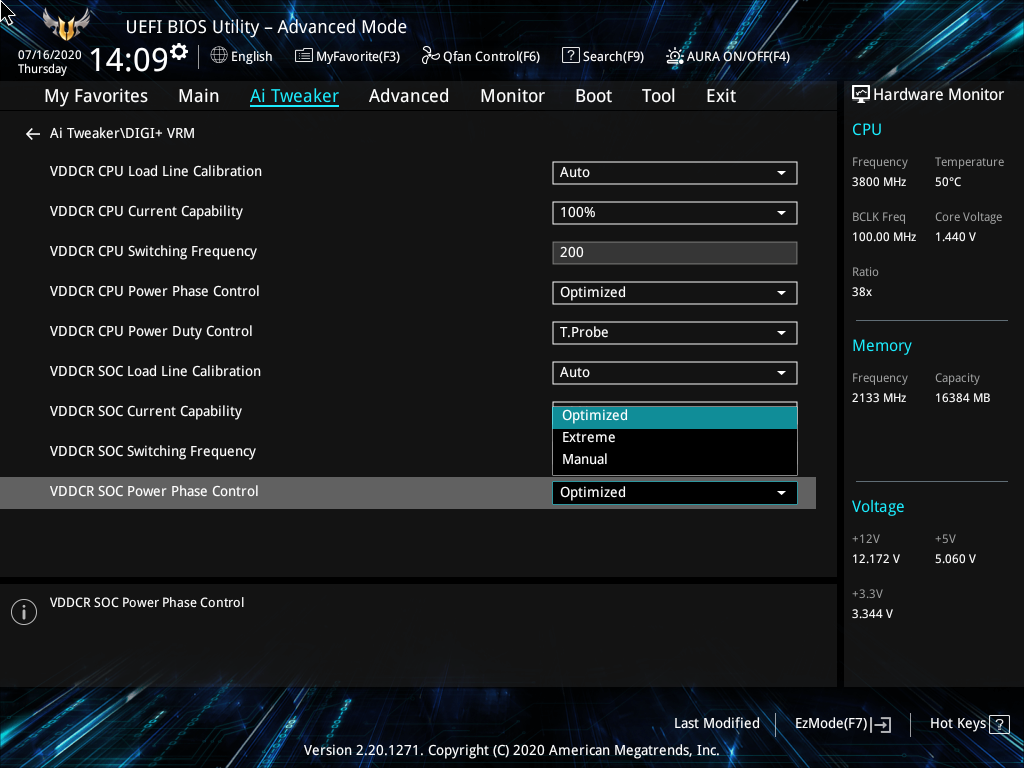The height and width of the screenshot is (768, 1024).
Task: Select the VDDCR SOC Current Capability label
Action: pyautogui.click(x=146, y=411)
